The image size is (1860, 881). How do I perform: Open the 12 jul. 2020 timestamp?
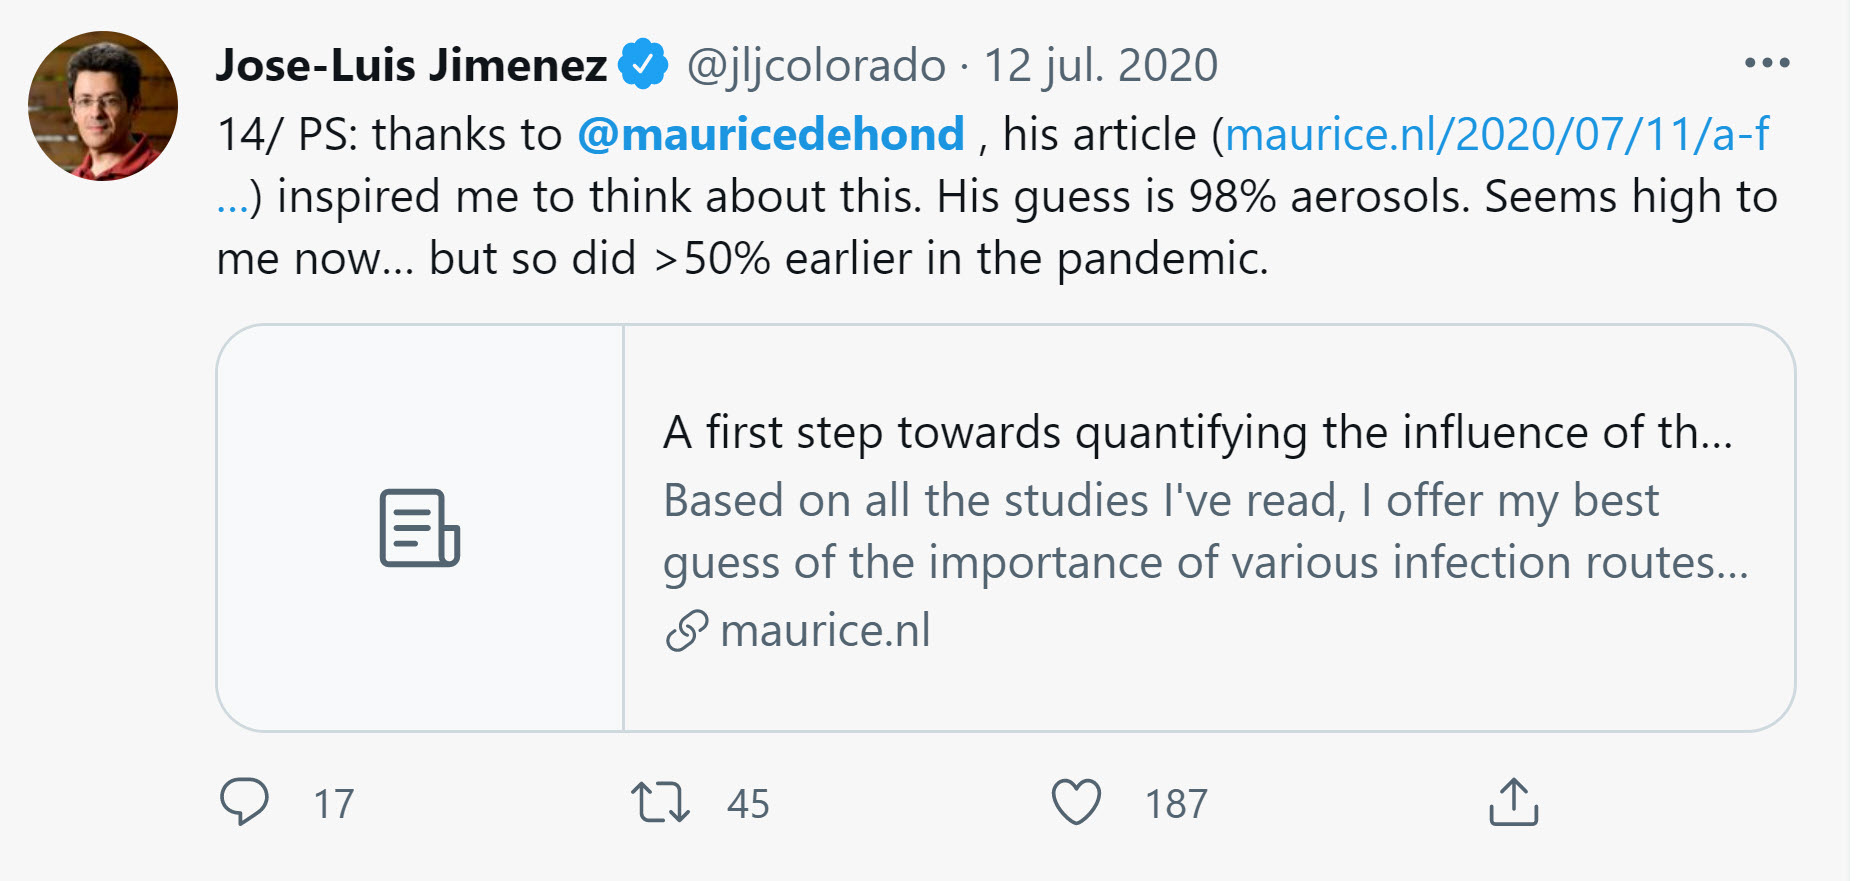(x=1101, y=66)
